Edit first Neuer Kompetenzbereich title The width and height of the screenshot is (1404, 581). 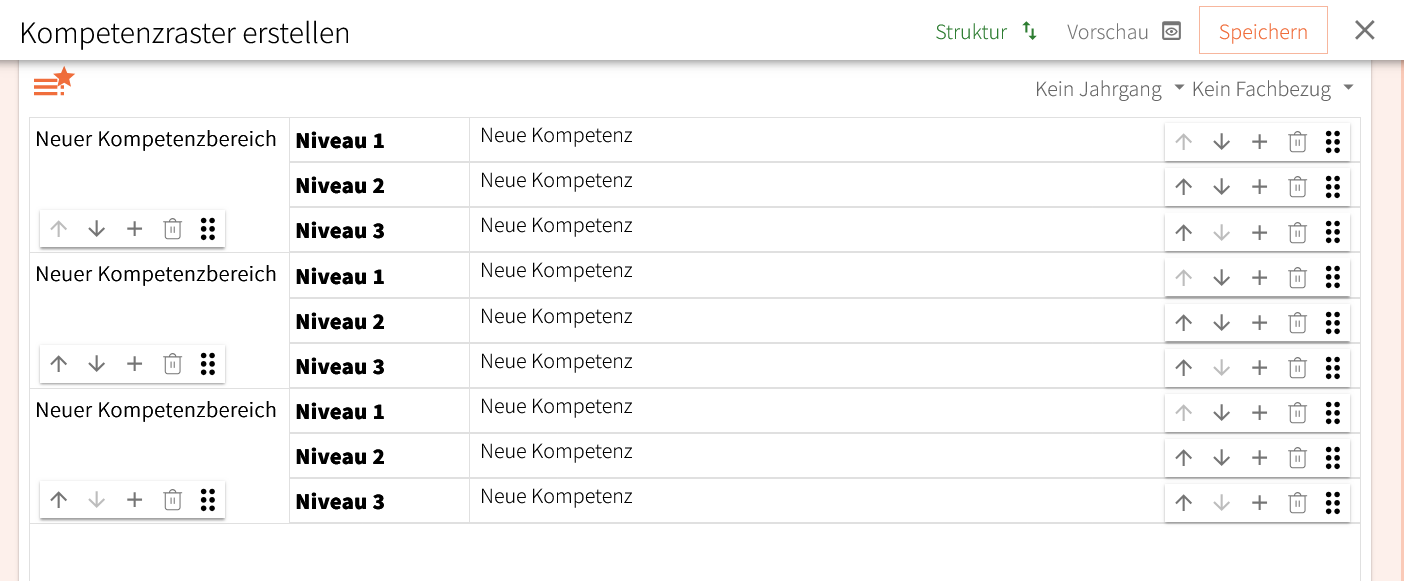click(x=156, y=139)
